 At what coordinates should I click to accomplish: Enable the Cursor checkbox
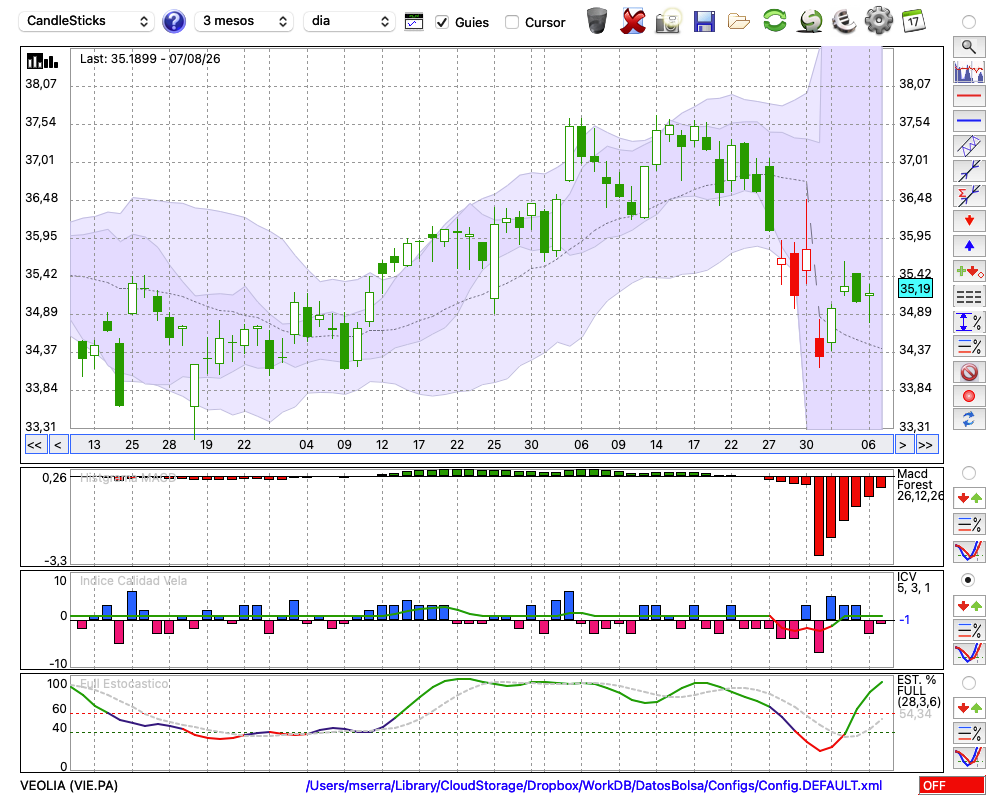click(511, 22)
